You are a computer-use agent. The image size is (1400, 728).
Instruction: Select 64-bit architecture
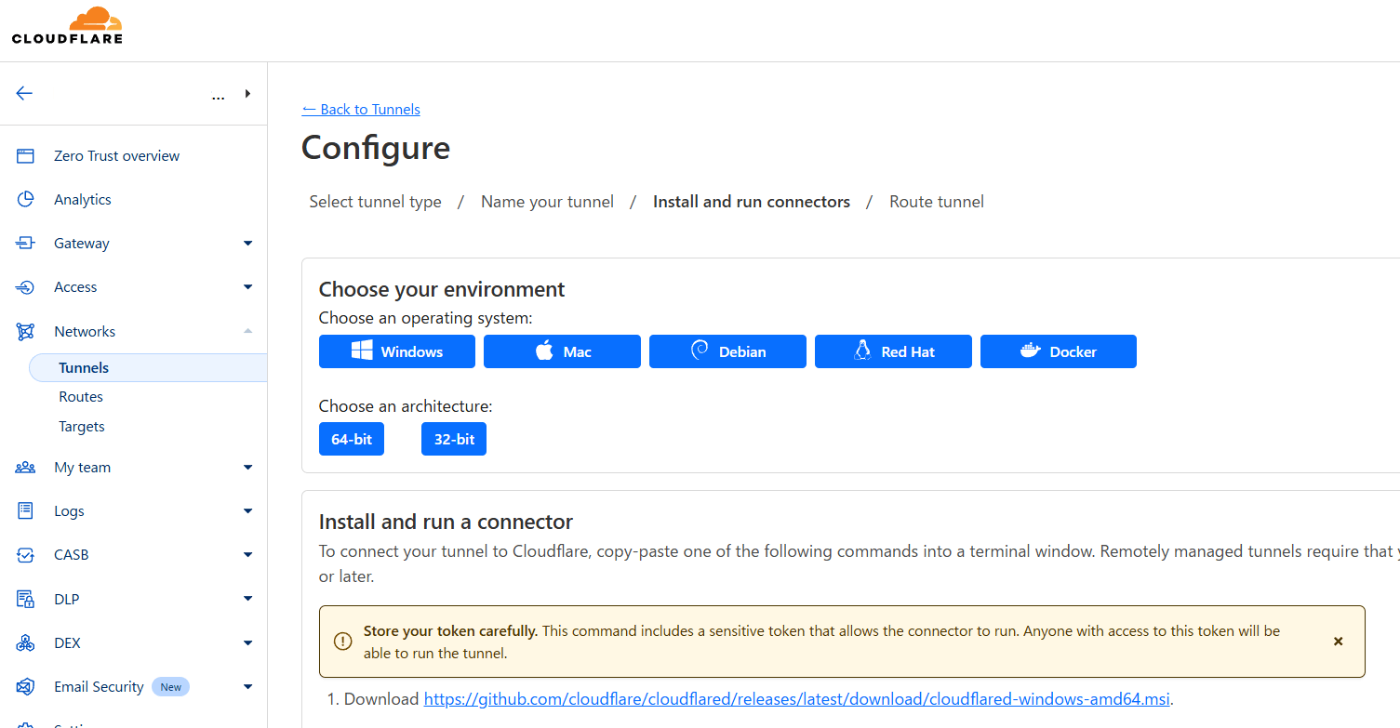point(352,439)
